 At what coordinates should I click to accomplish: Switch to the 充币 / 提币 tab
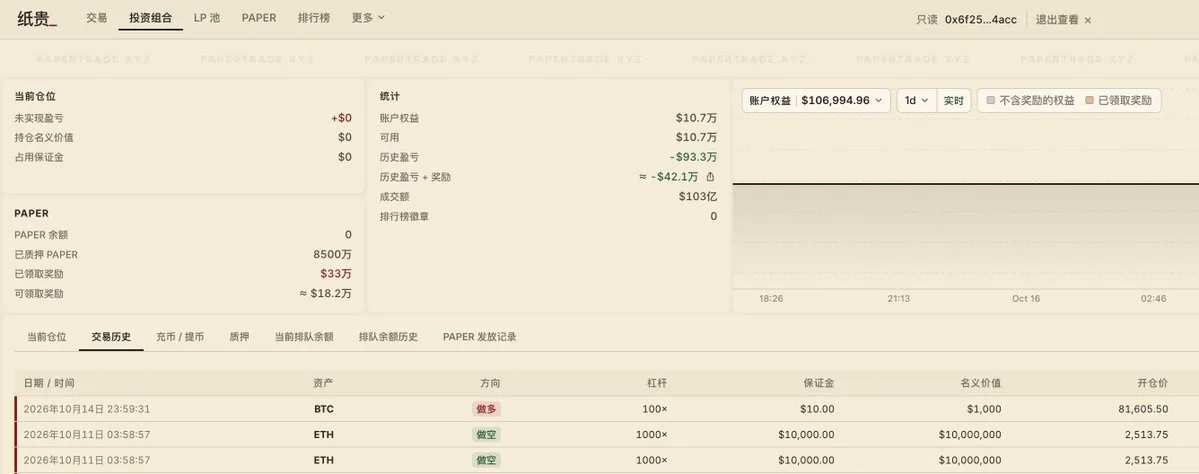(180, 336)
